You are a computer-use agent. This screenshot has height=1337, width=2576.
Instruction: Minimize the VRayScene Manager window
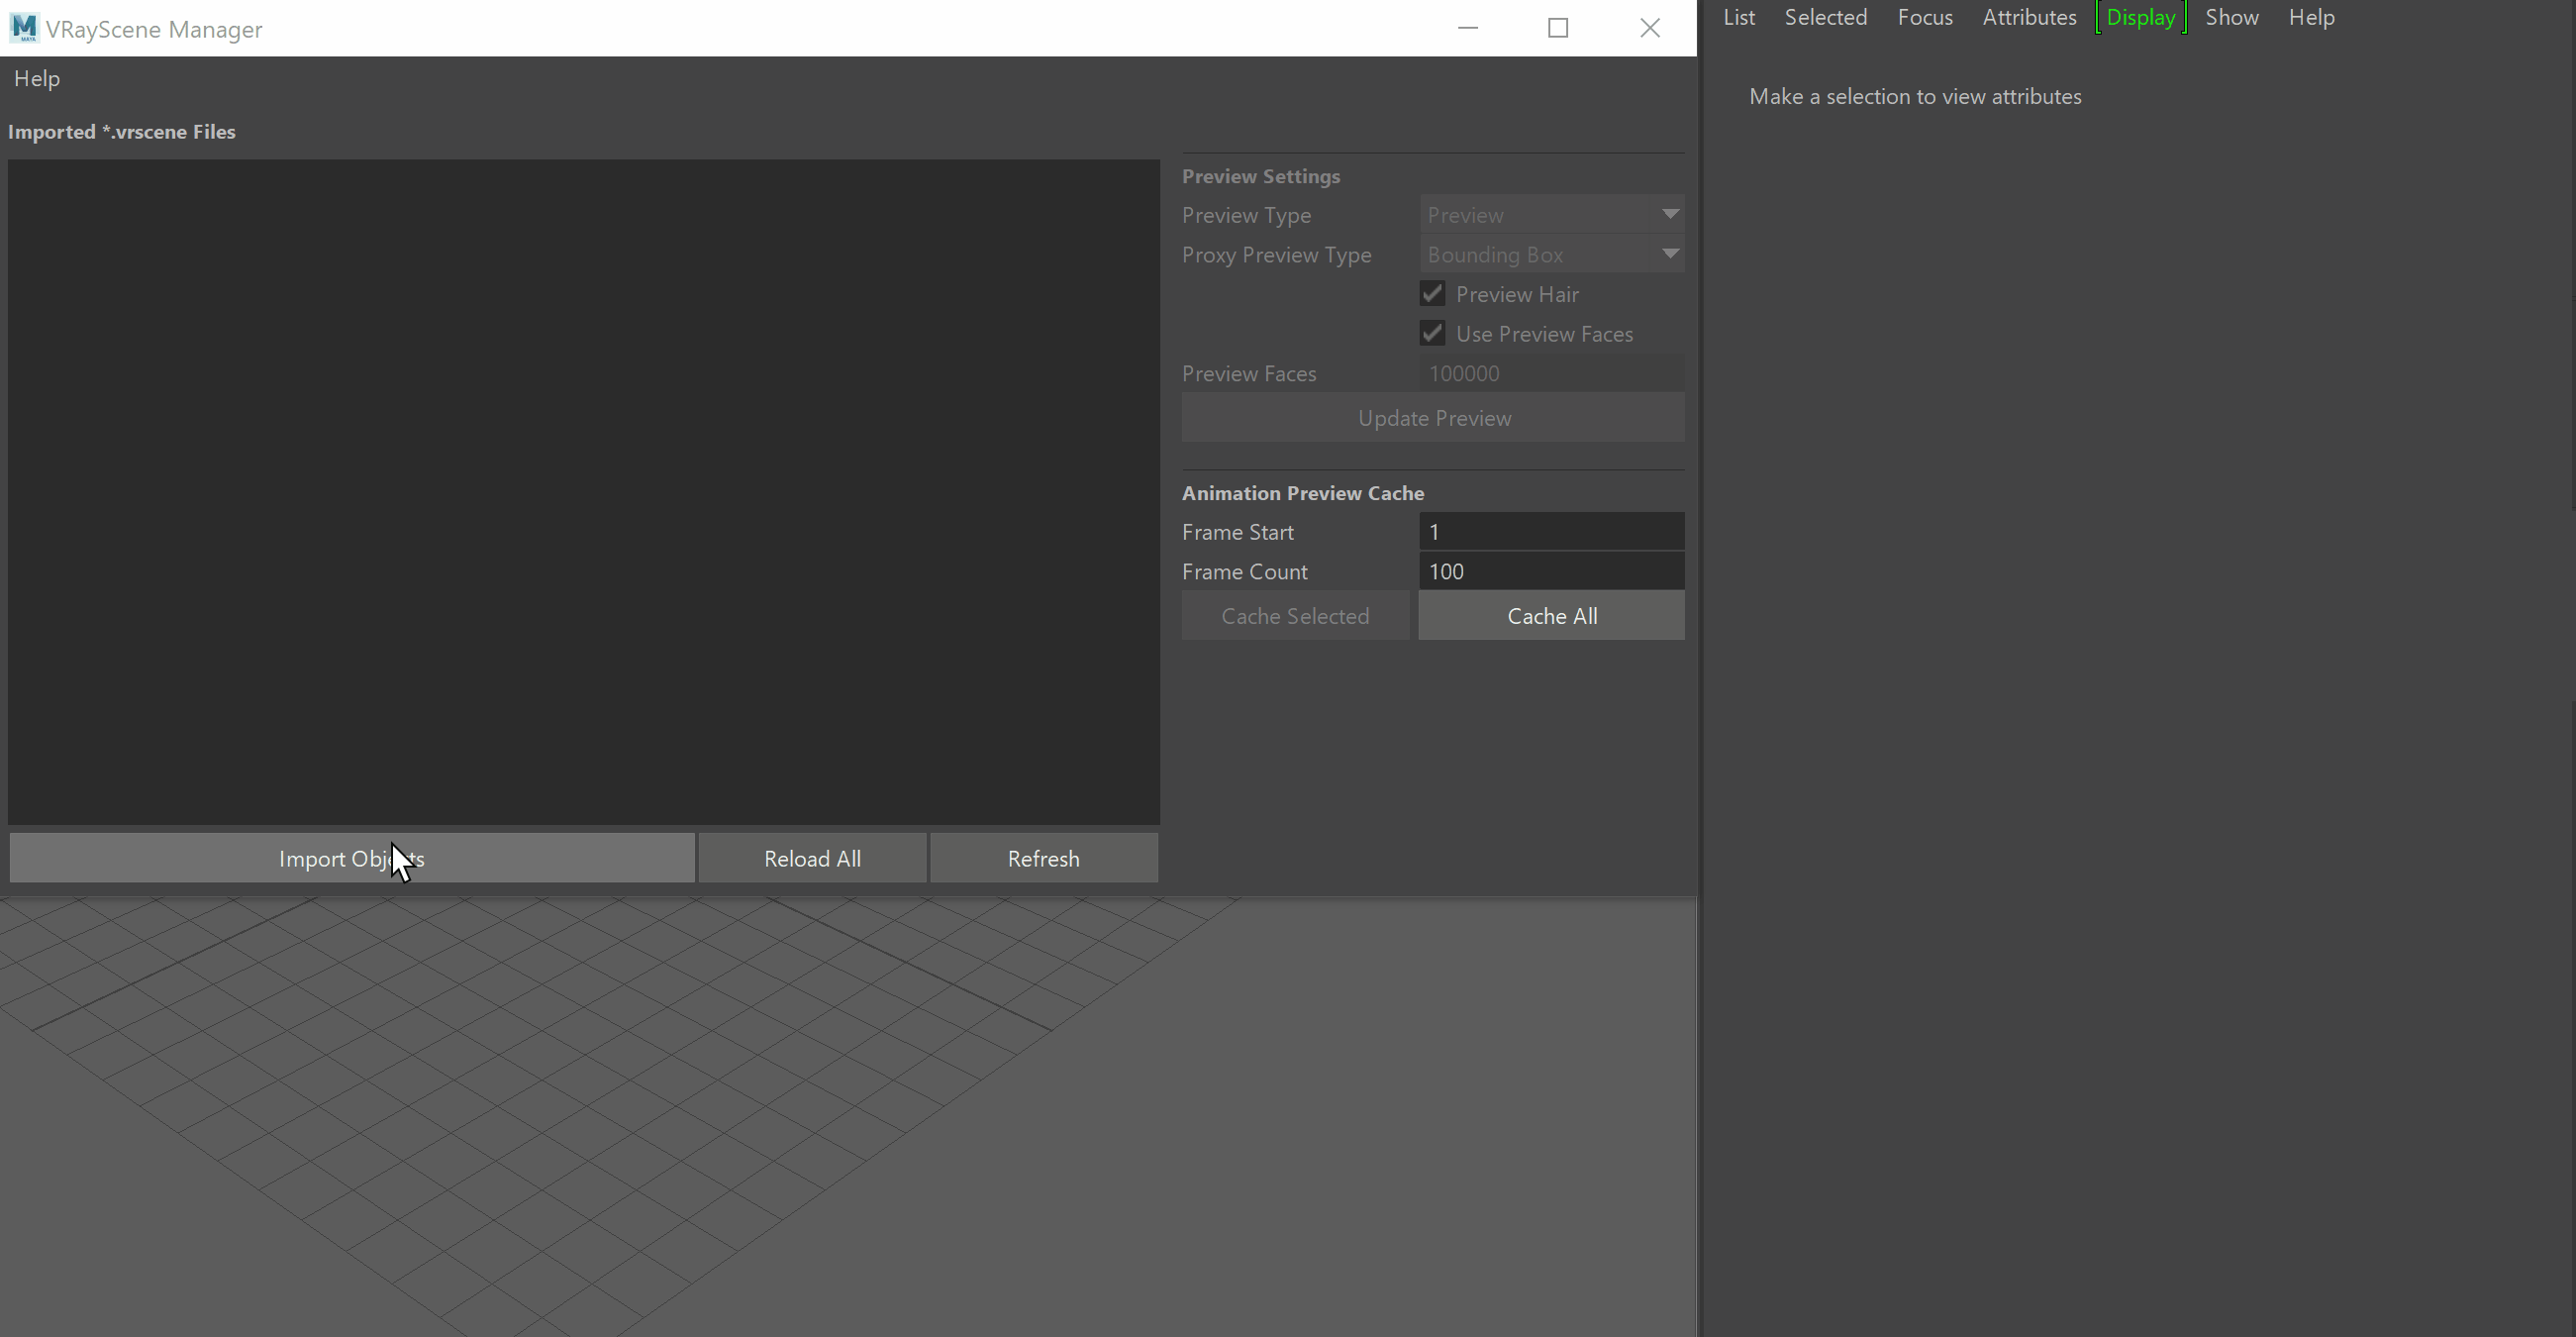click(1468, 28)
